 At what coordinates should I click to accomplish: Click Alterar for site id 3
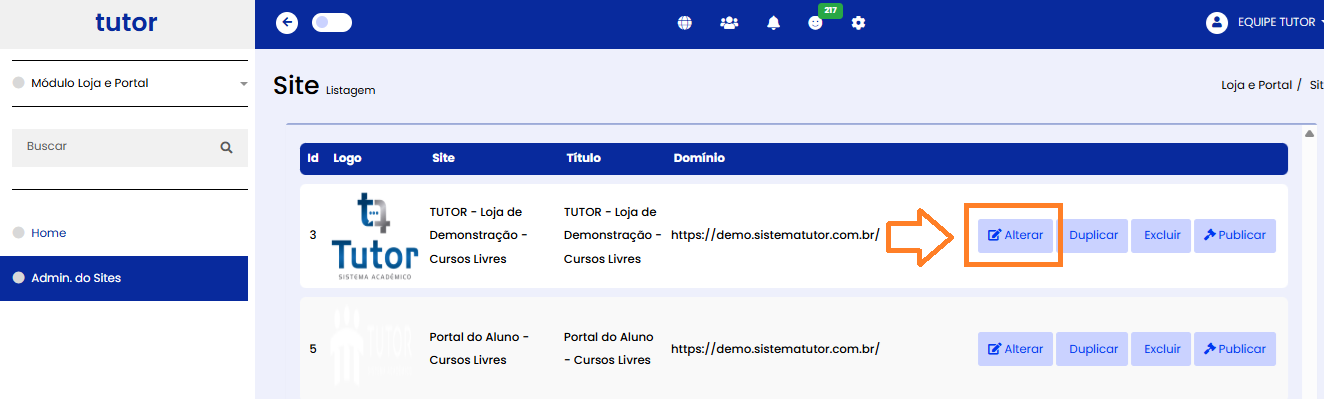[1015, 236]
